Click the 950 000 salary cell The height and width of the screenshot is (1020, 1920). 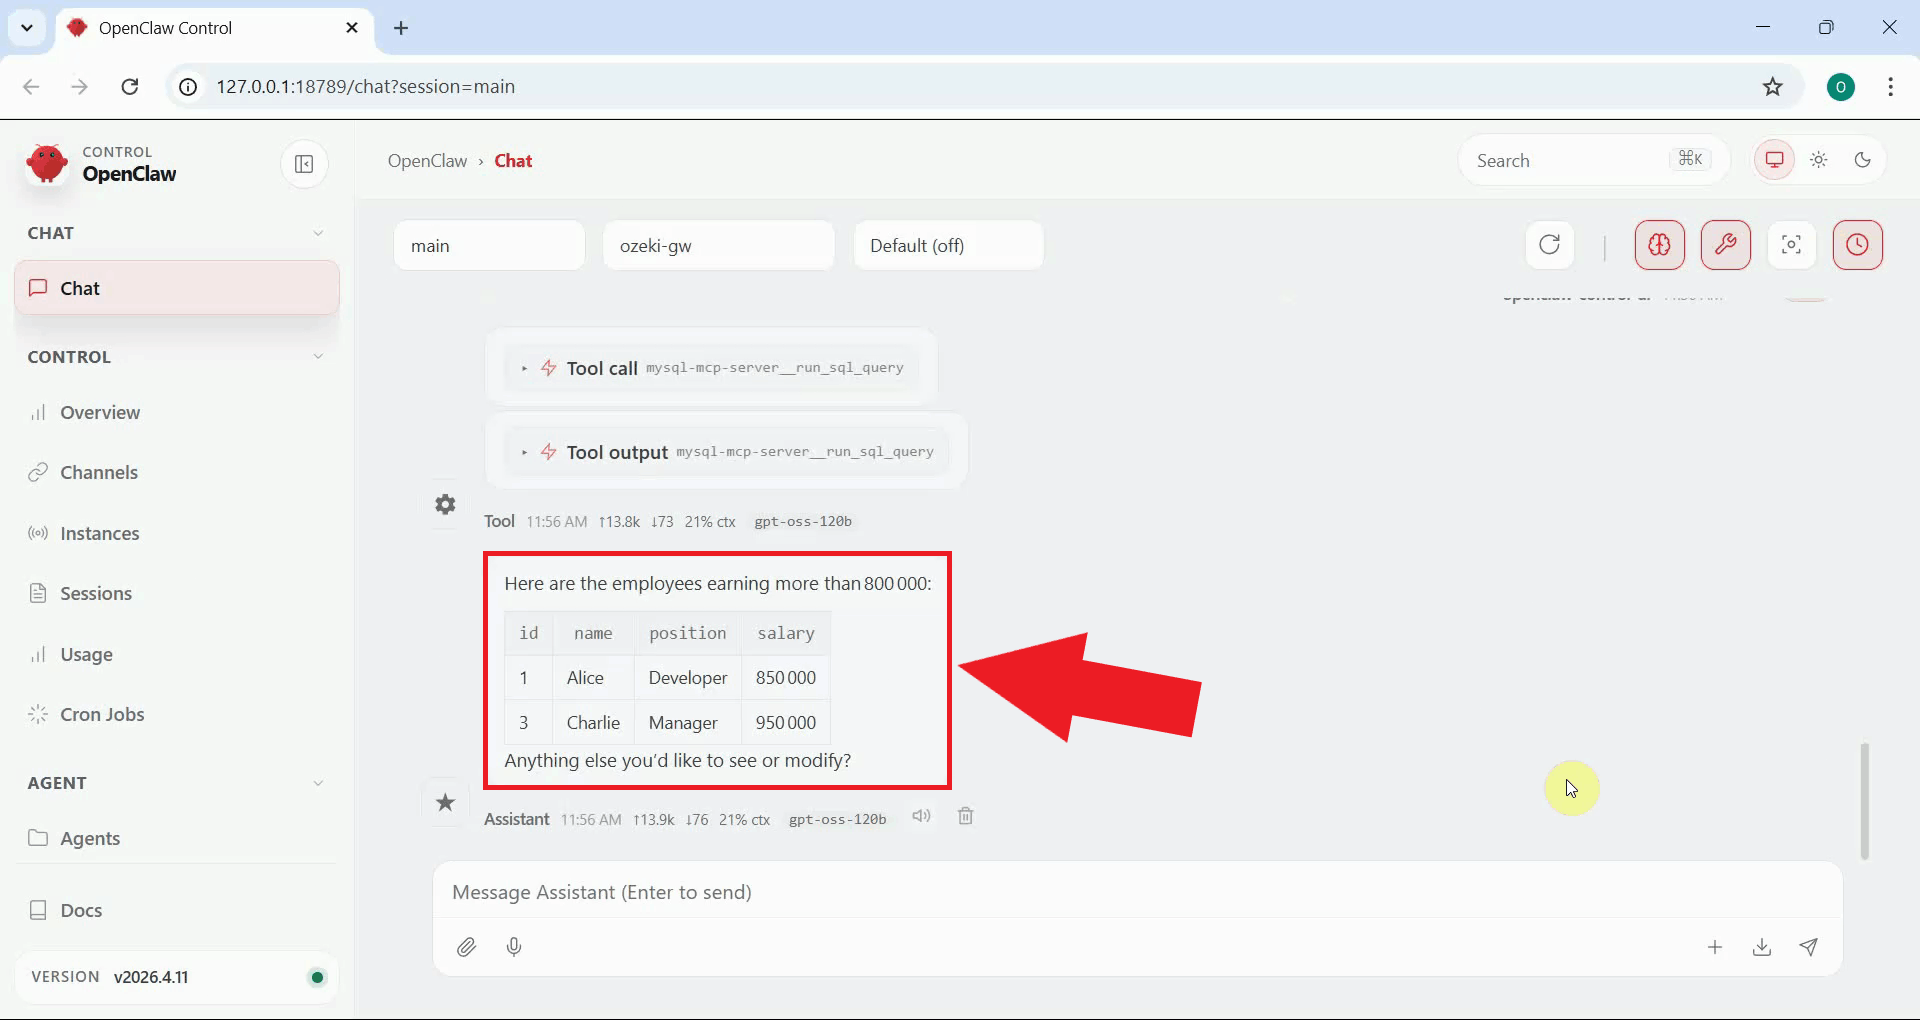click(x=786, y=722)
